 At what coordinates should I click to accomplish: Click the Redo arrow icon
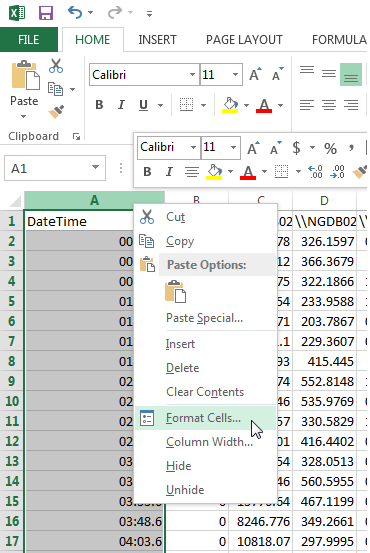pyautogui.click(x=115, y=13)
